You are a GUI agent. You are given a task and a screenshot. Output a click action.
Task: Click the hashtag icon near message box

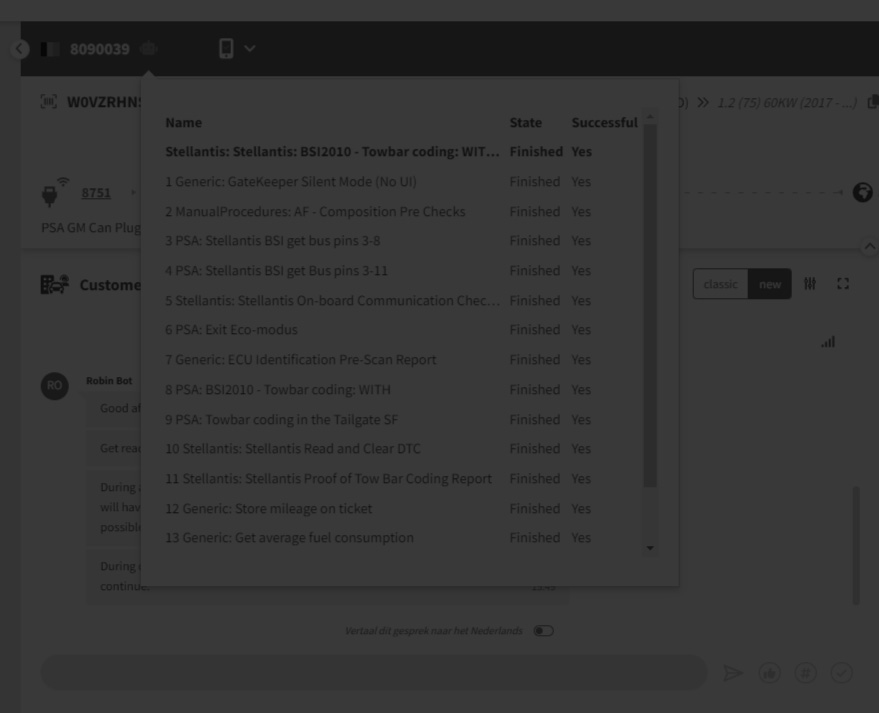805,673
